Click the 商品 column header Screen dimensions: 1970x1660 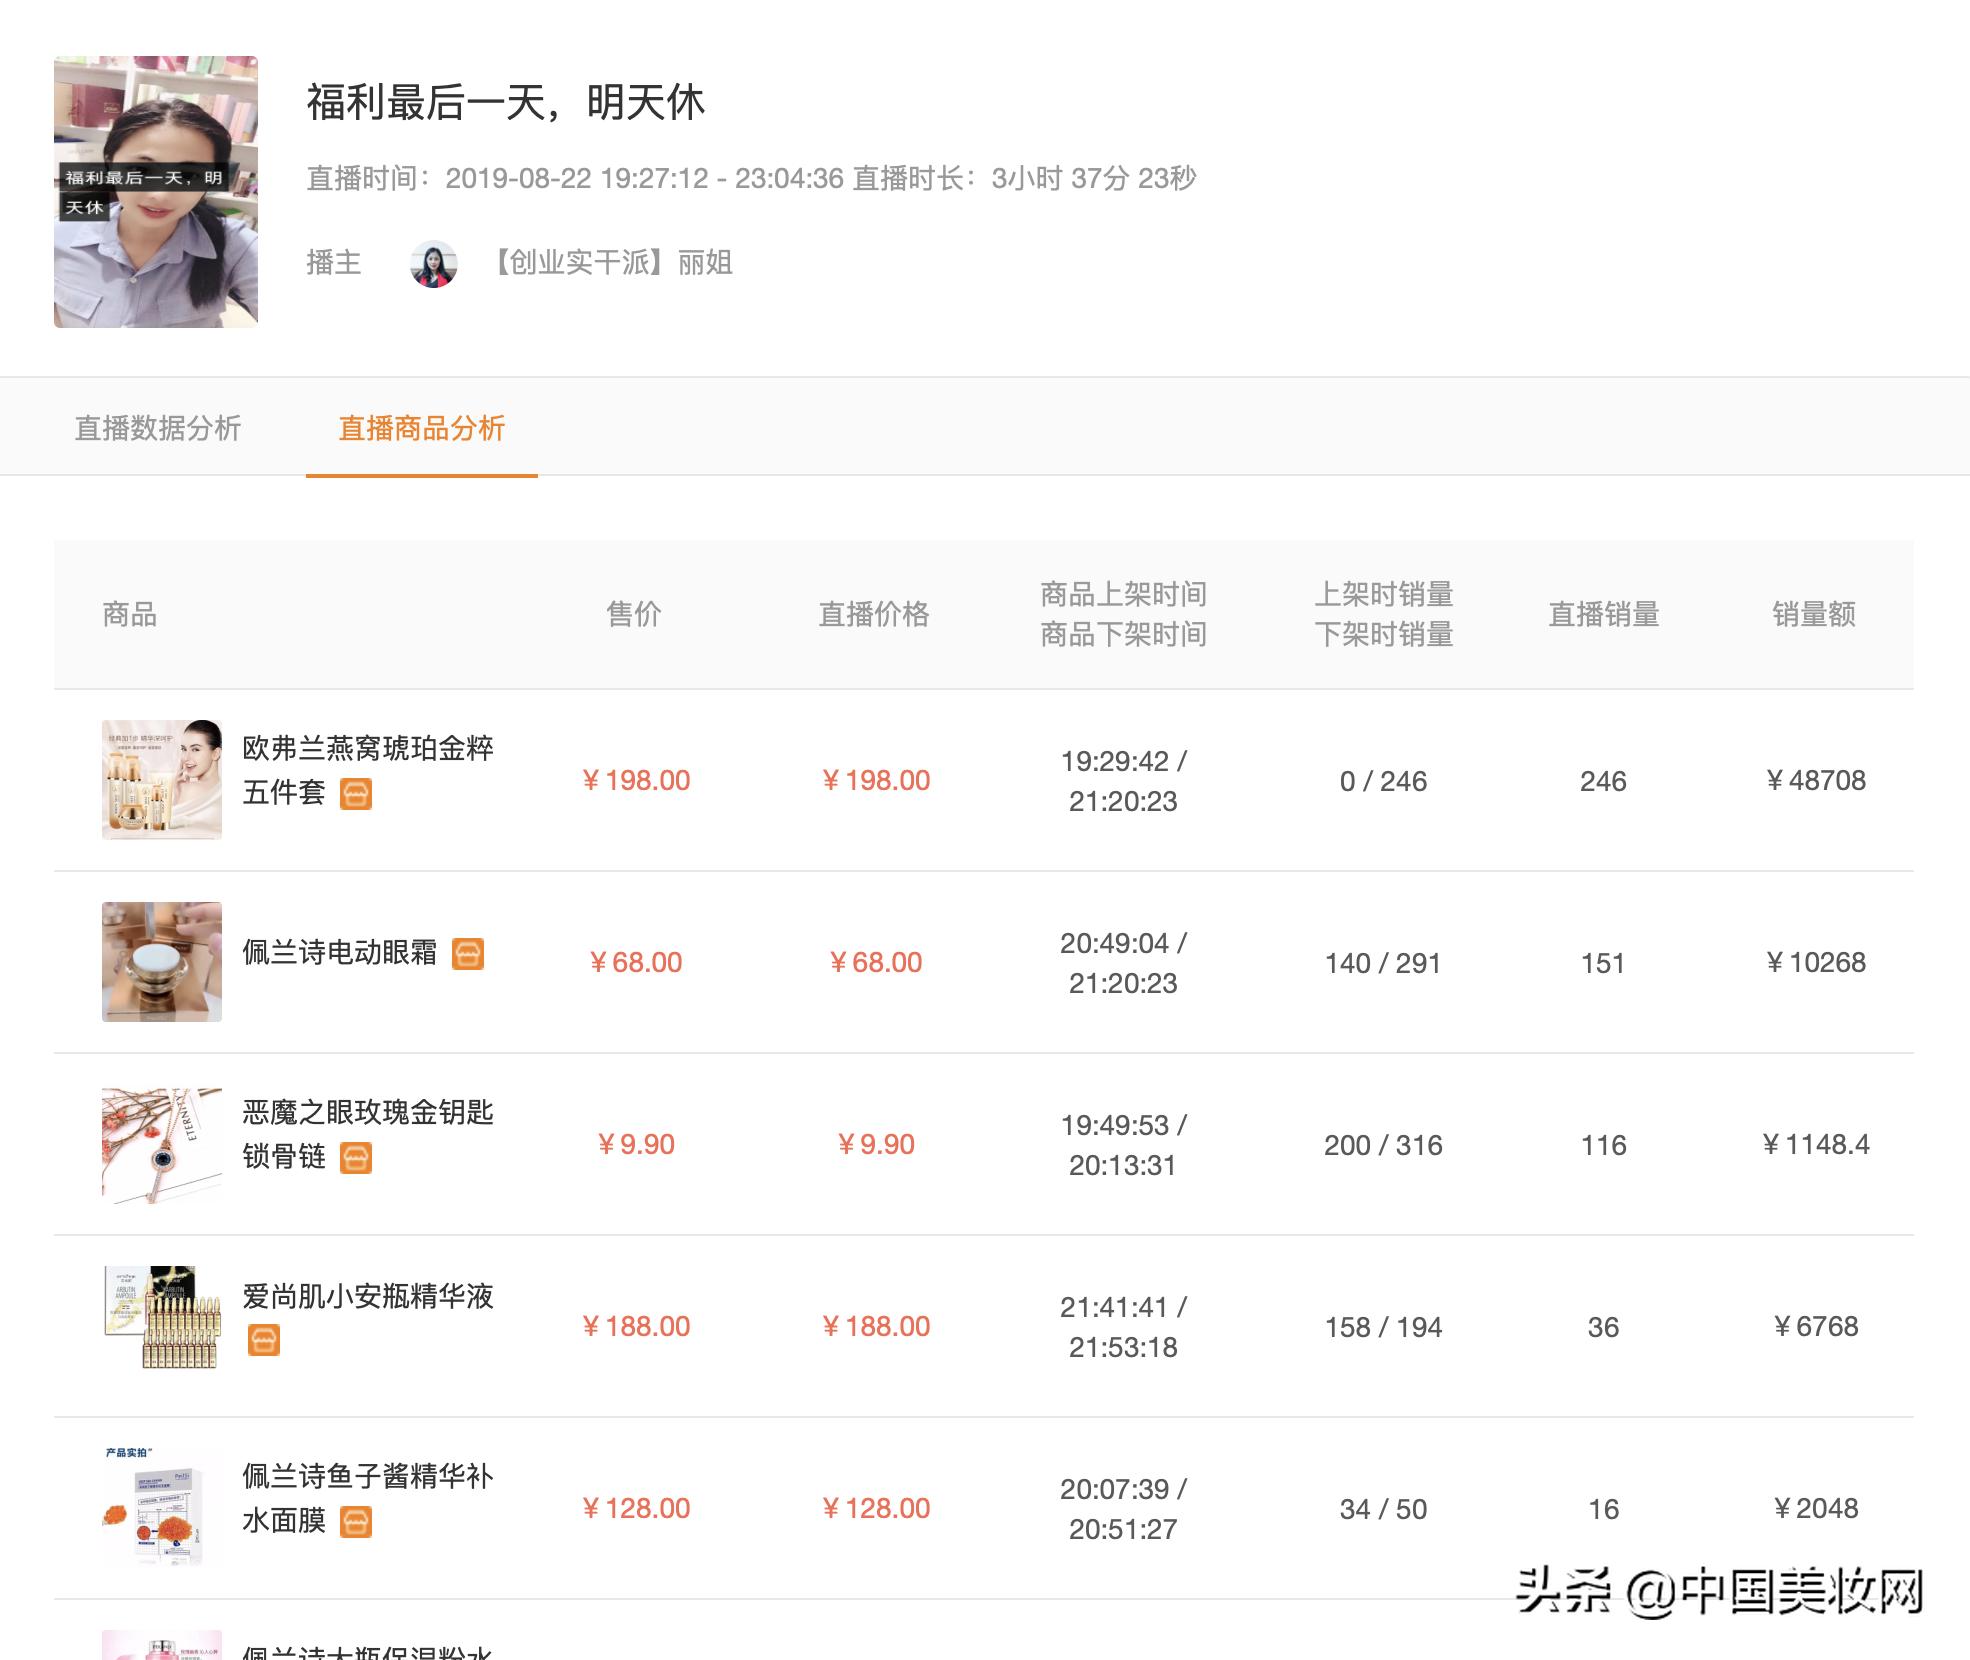pyautogui.click(x=130, y=614)
